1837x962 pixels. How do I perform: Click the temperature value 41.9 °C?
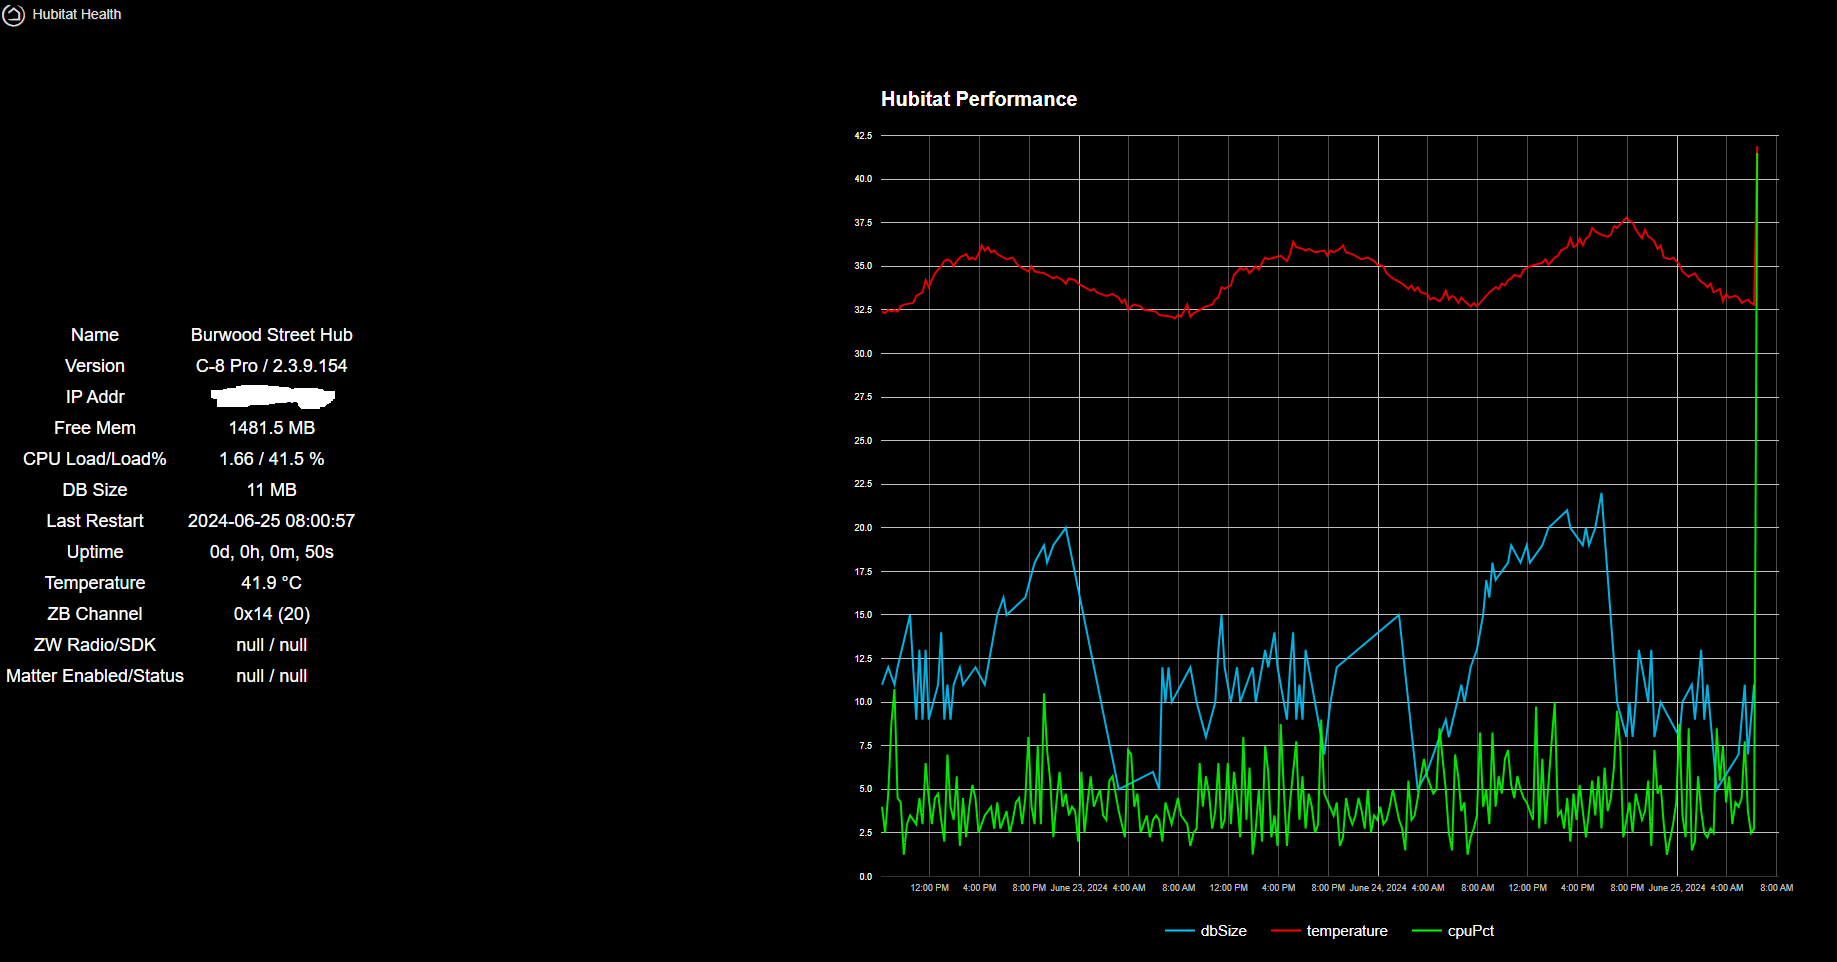click(272, 583)
